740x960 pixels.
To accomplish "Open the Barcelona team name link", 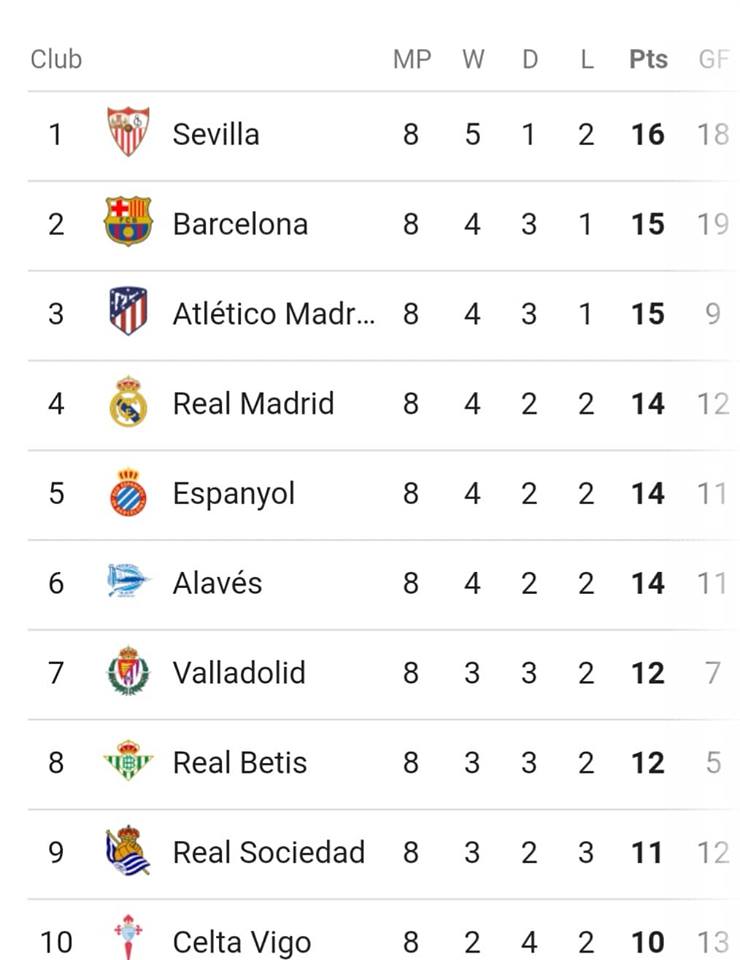I will coord(241,224).
